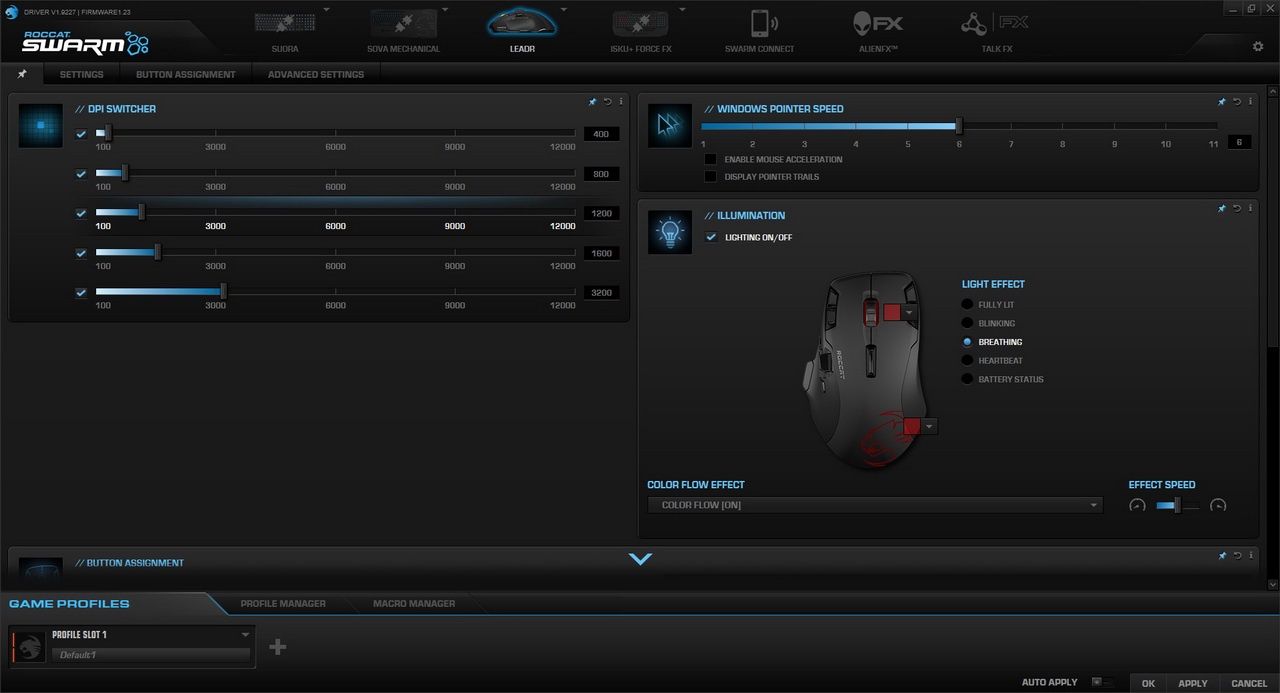1280x693 pixels.
Task: Open scroll wheel color dropdown arrow
Action: [x=909, y=312]
